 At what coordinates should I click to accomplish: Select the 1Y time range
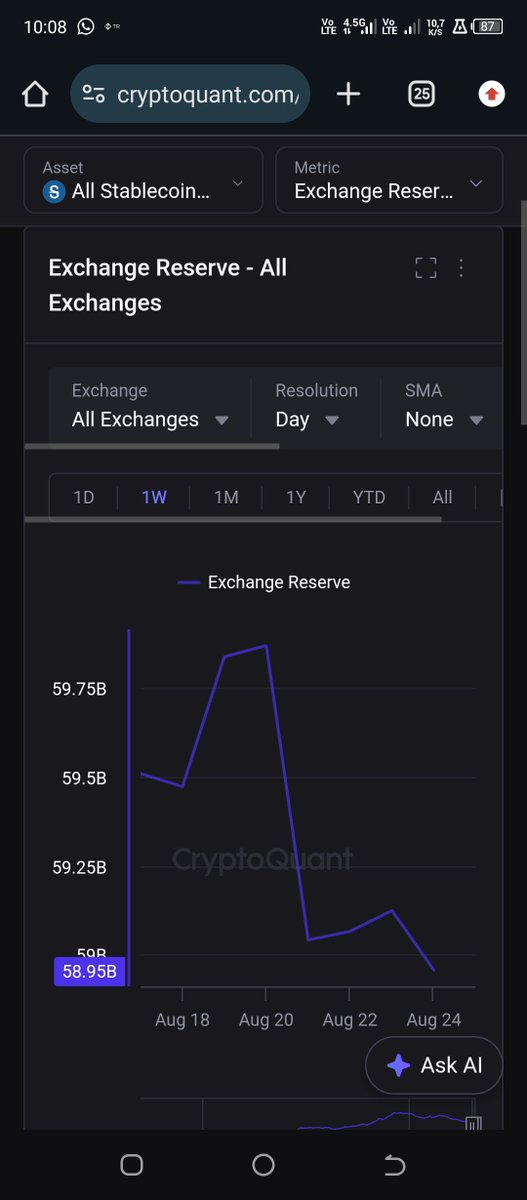[x=296, y=497]
